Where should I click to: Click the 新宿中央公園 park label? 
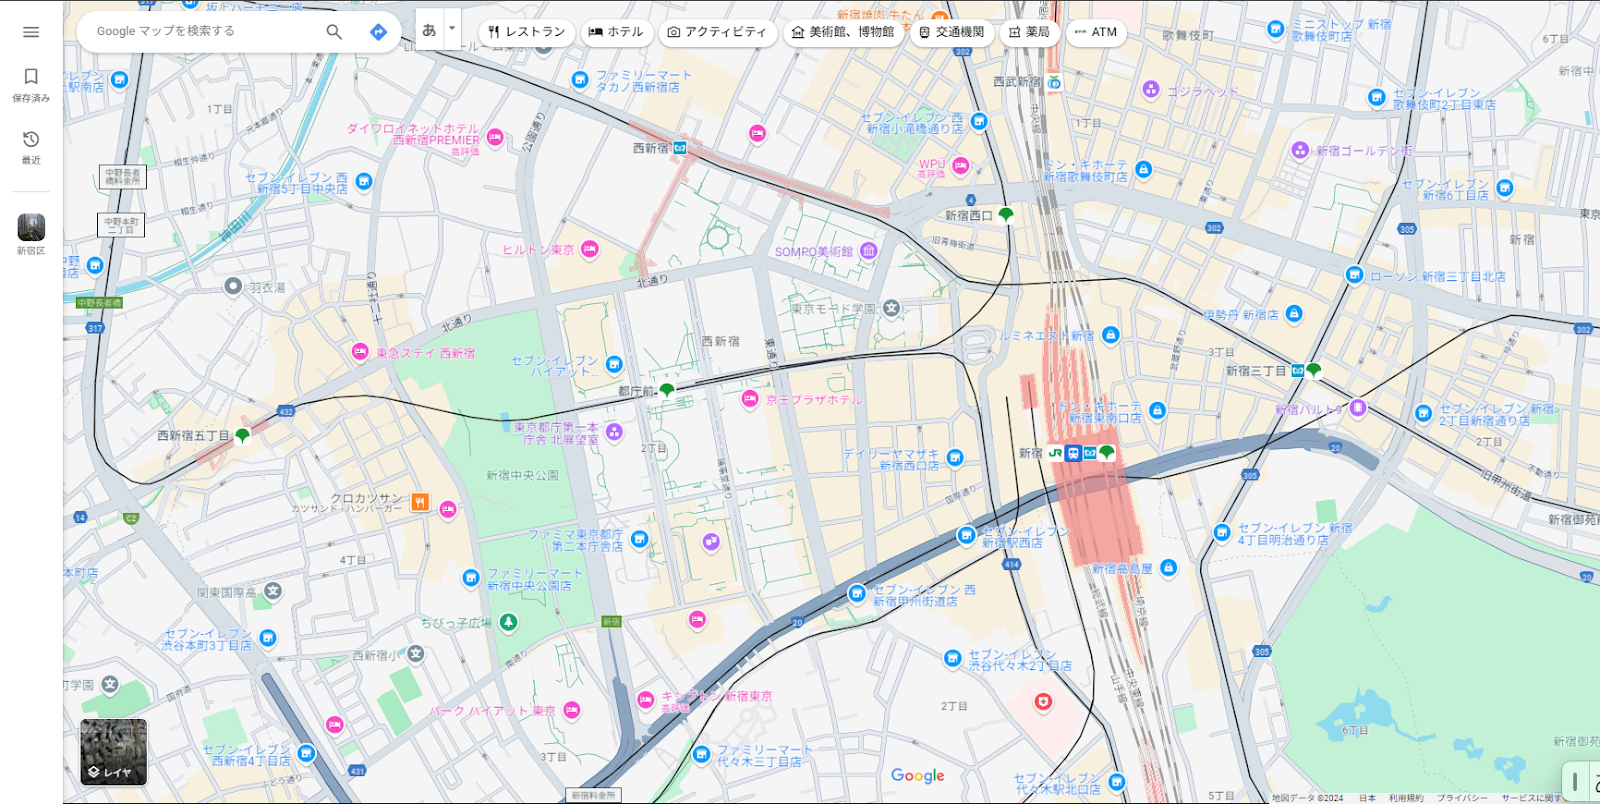(522, 476)
